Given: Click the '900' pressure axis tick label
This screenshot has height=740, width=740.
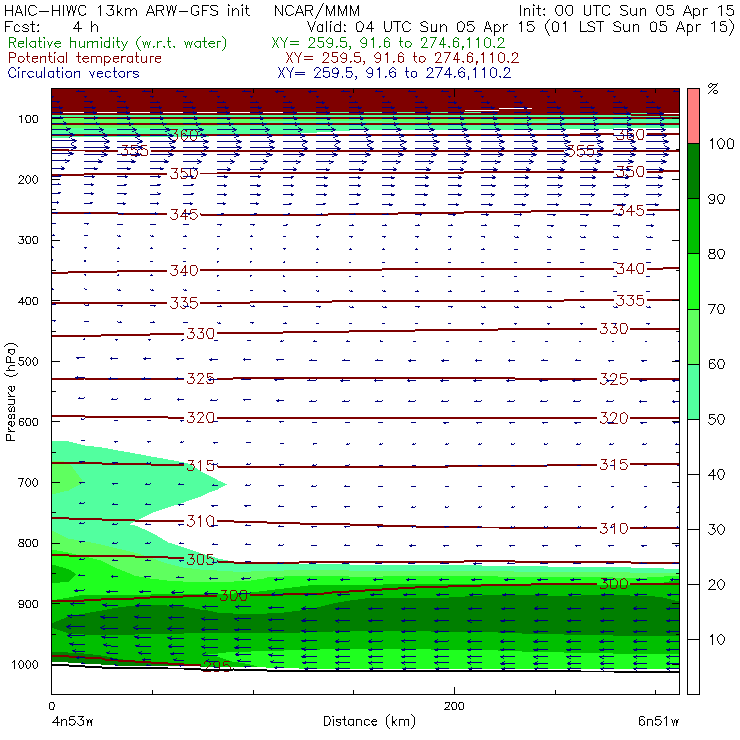Looking at the screenshot, I should pyautogui.click(x=28, y=604).
